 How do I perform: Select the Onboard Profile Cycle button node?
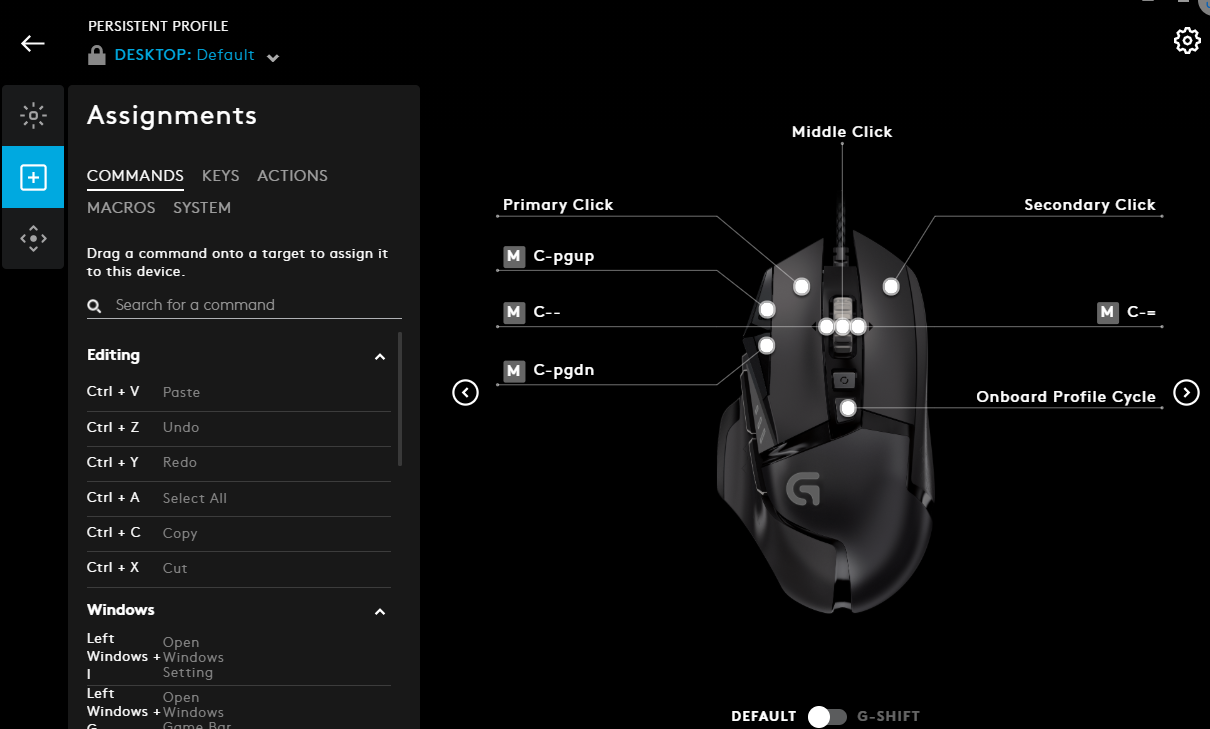[848, 408]
